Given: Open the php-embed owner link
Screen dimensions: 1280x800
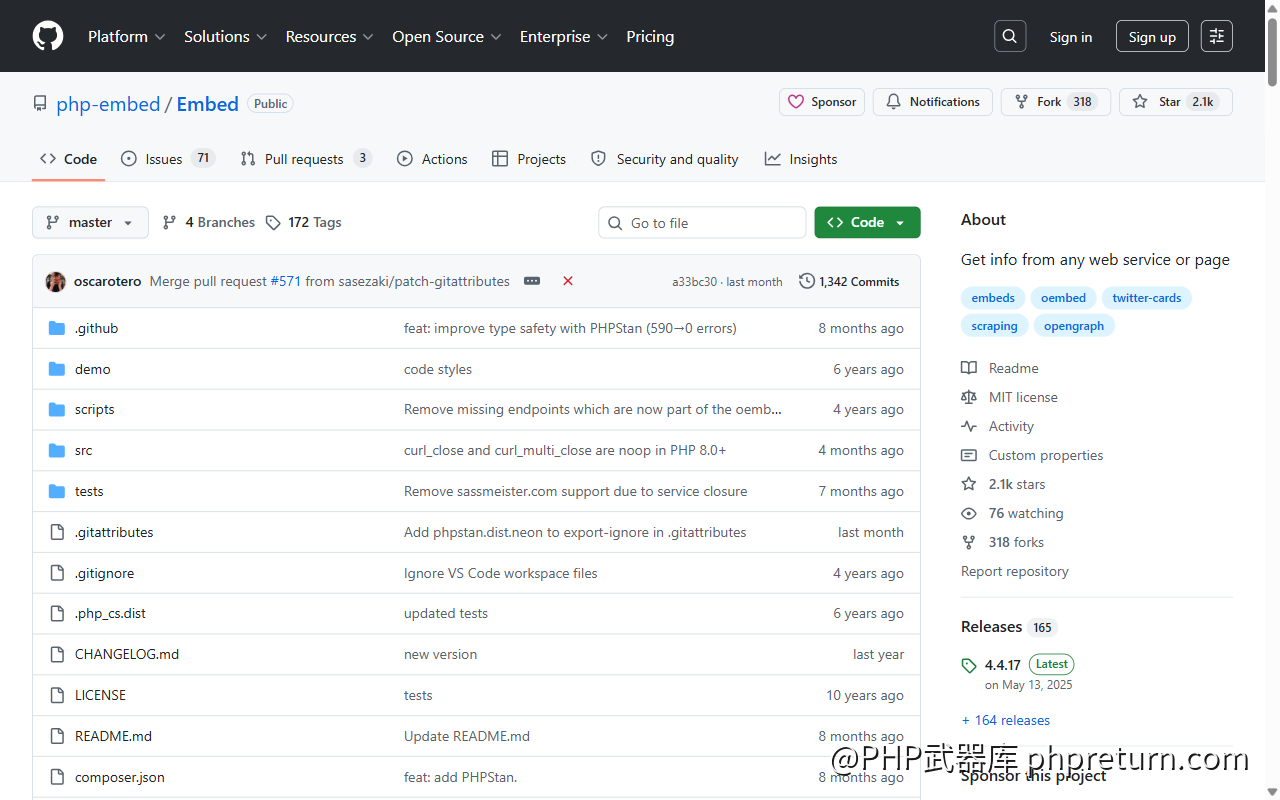Looking at the screenshot, I should click(108, 104).
